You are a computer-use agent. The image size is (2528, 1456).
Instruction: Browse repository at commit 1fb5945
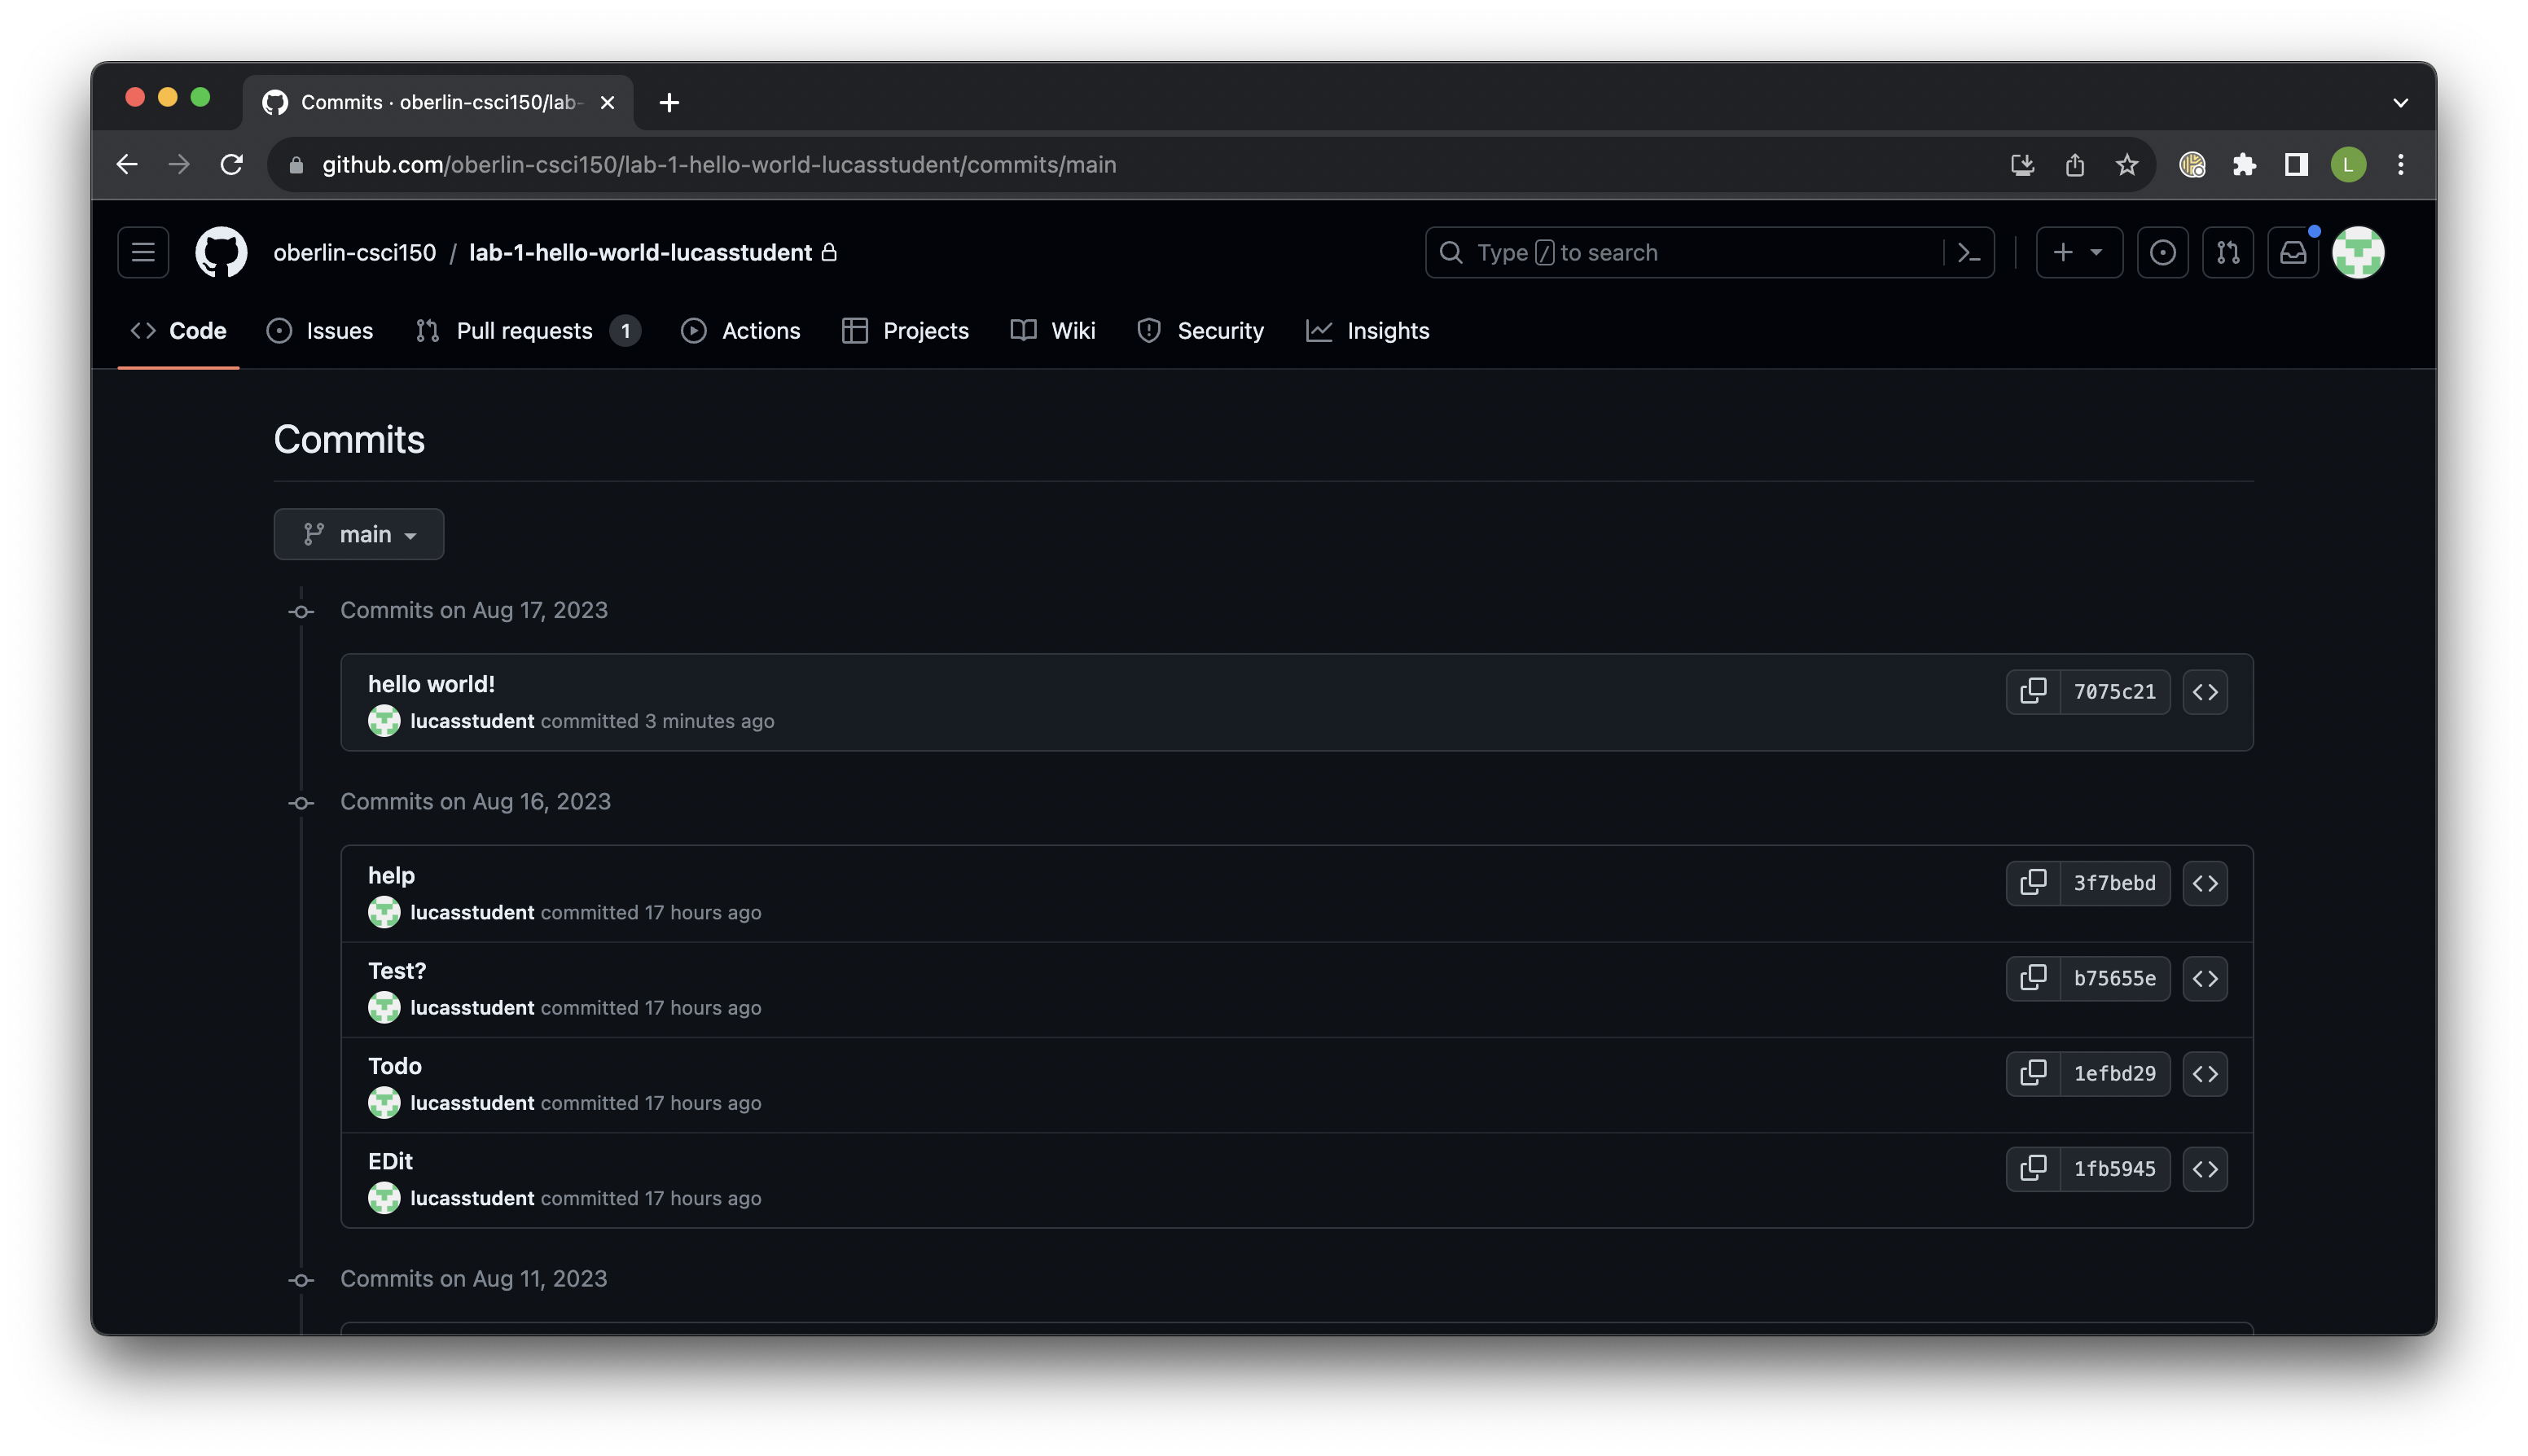(2205, 1168)
